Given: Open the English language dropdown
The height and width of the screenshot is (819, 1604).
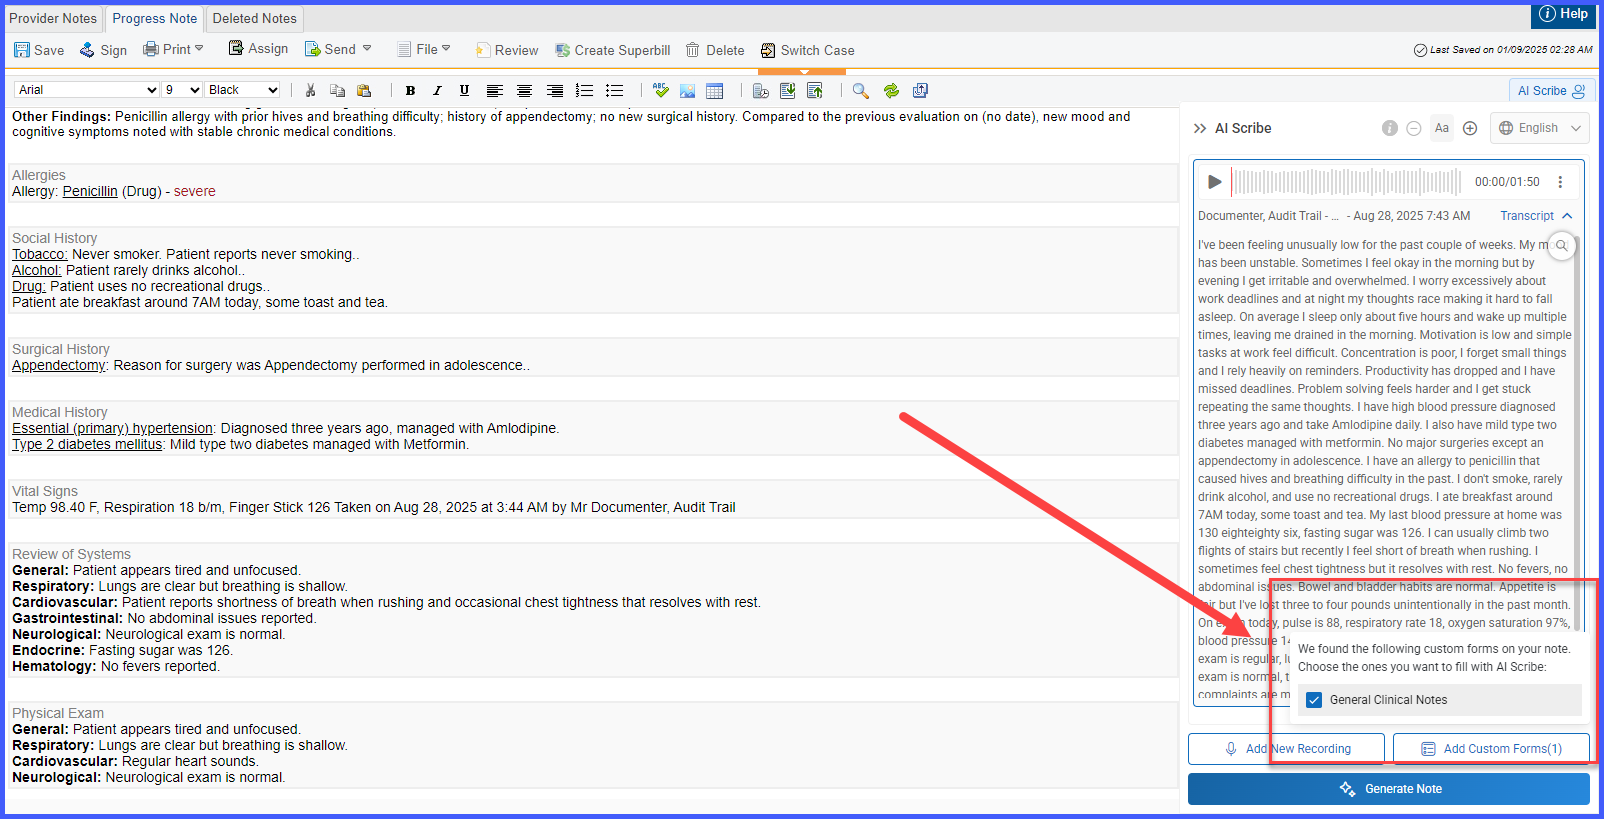Looking at the screenshot, I should 1540,128.
